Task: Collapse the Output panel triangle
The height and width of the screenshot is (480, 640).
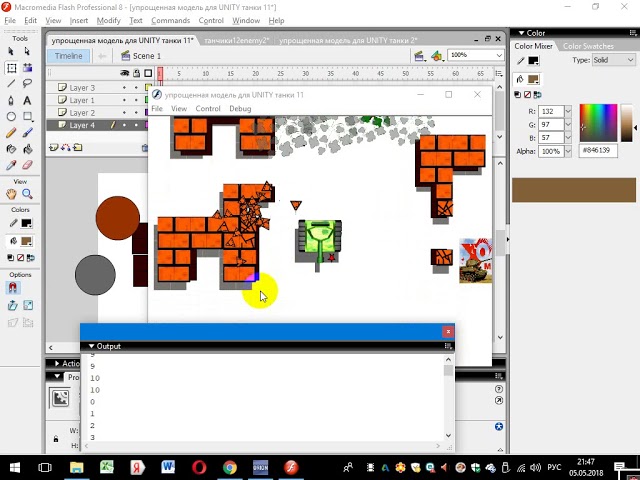Action: (91, 346)
